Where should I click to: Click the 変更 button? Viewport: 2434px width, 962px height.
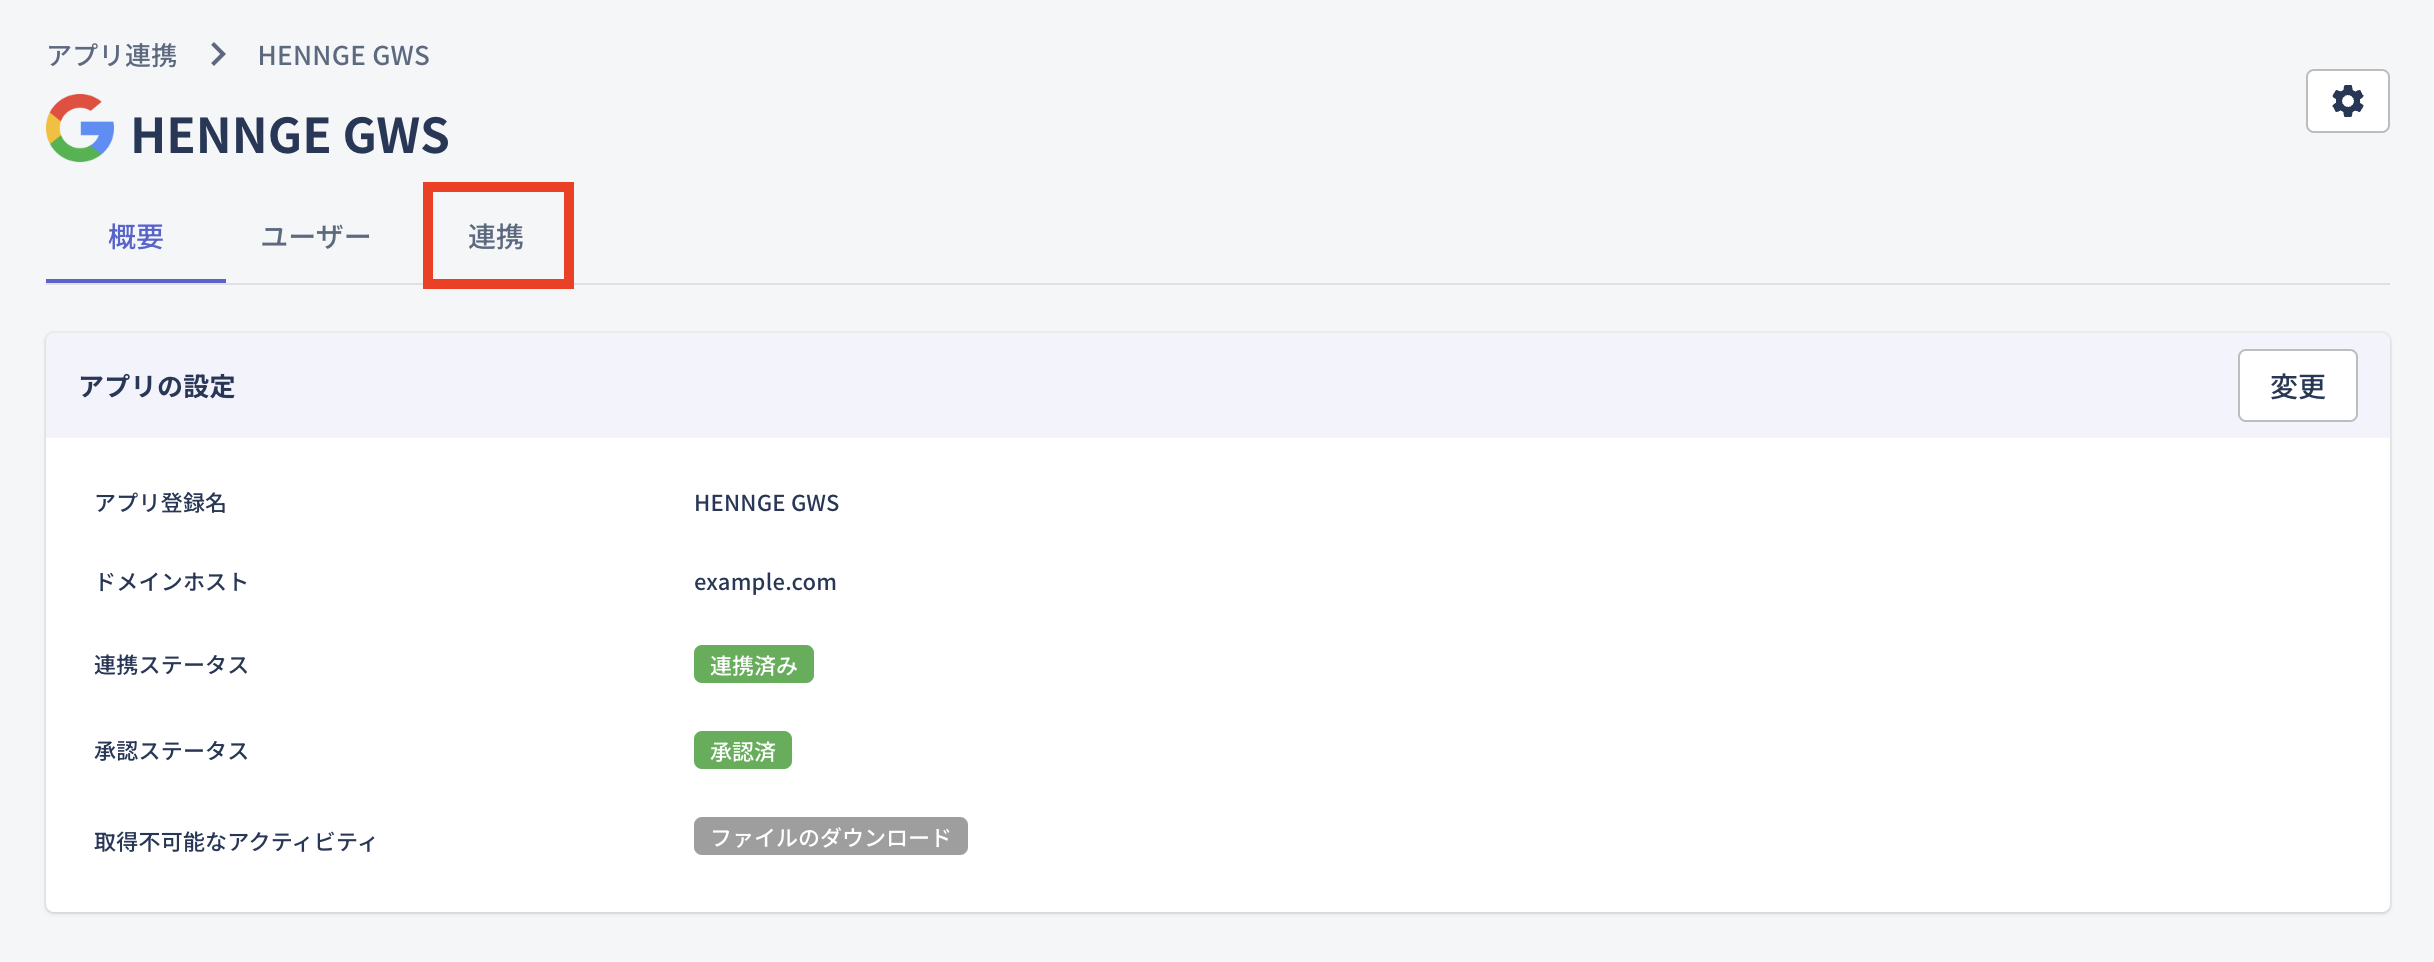pos(2297,386)
